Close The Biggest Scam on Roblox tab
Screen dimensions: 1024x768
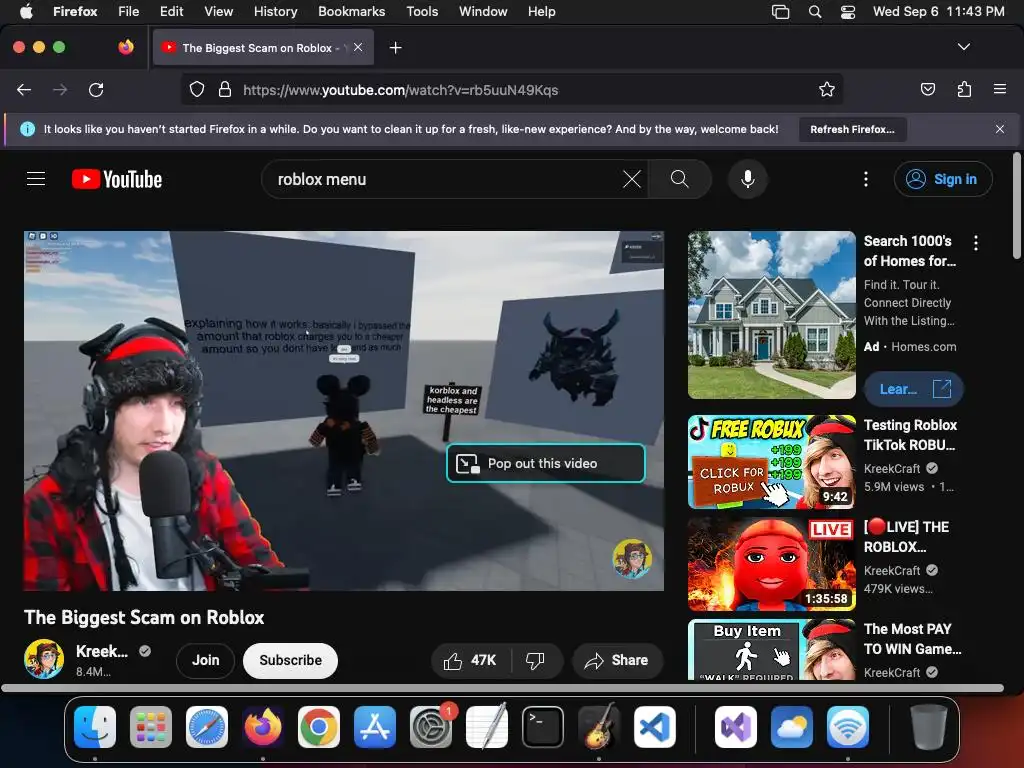tap(358, 47)
